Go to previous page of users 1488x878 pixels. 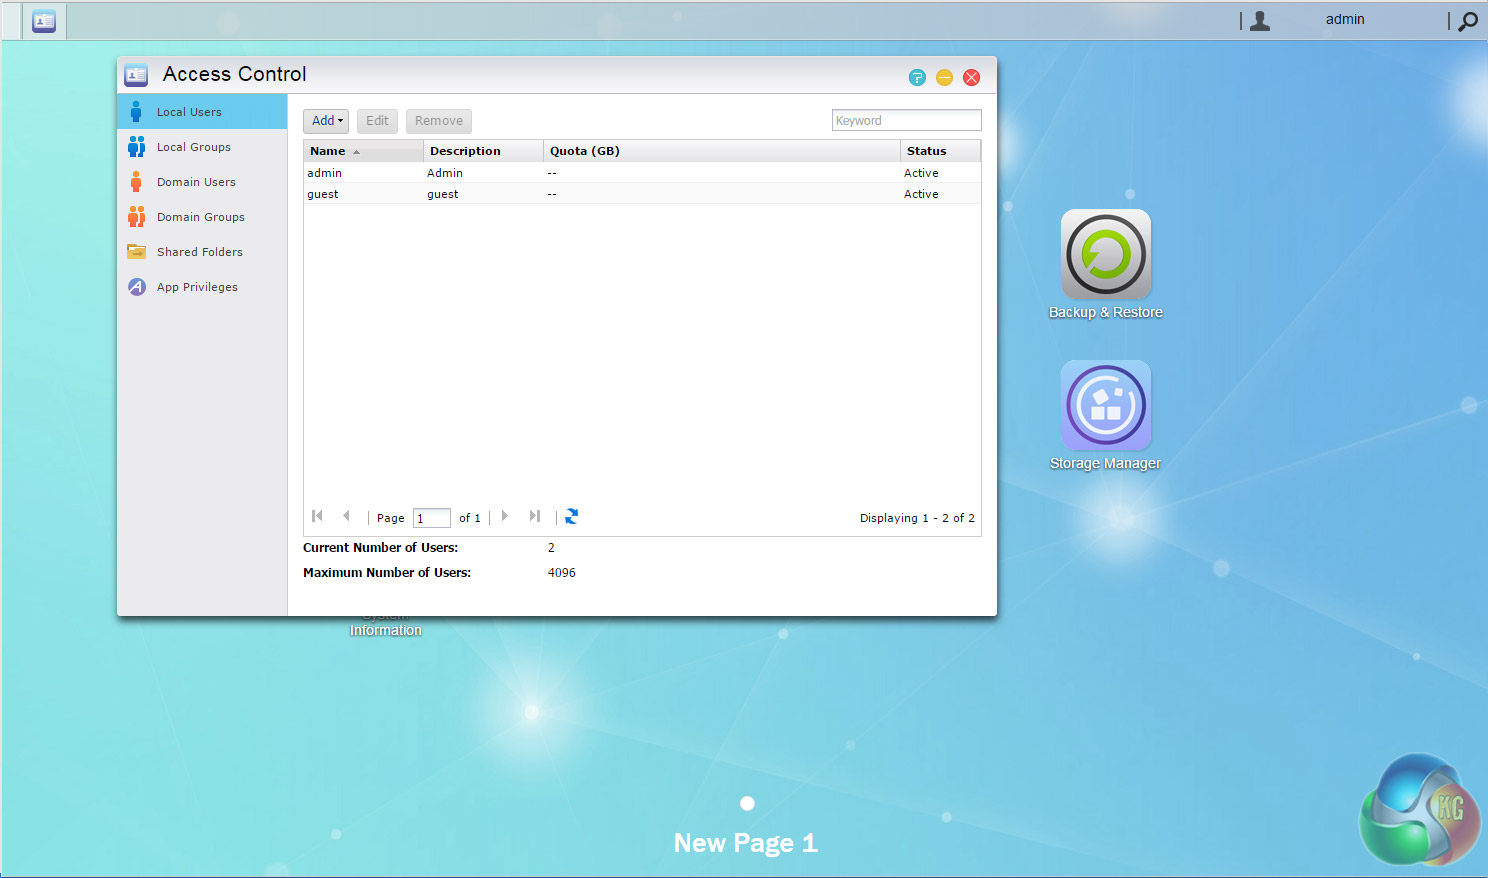346,516
